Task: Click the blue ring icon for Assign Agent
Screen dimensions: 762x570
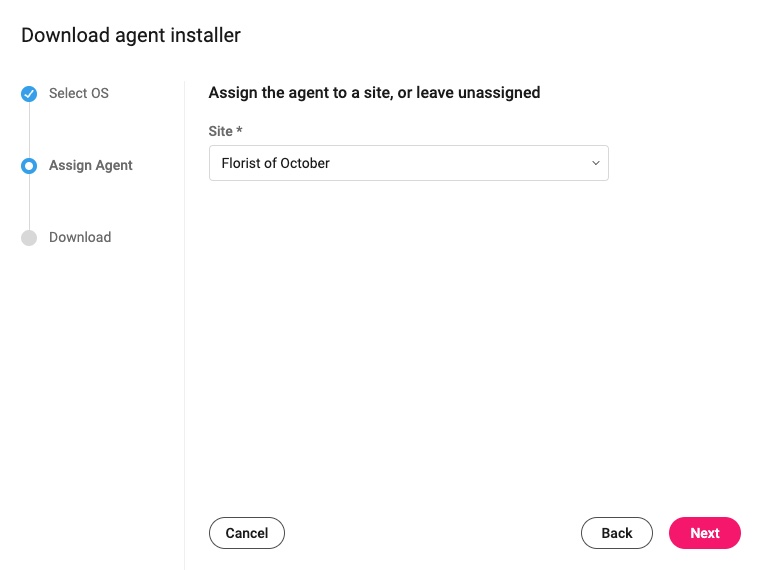Action: [29, 166]
